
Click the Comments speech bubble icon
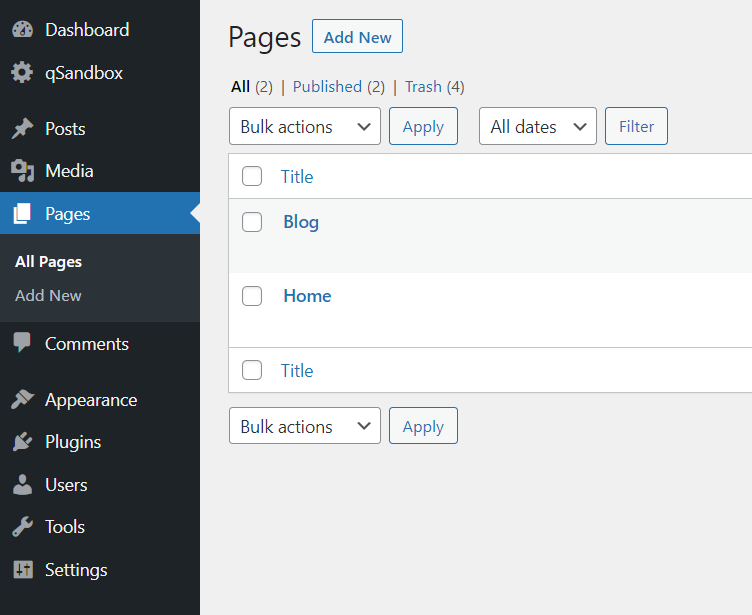click(22, 343)
